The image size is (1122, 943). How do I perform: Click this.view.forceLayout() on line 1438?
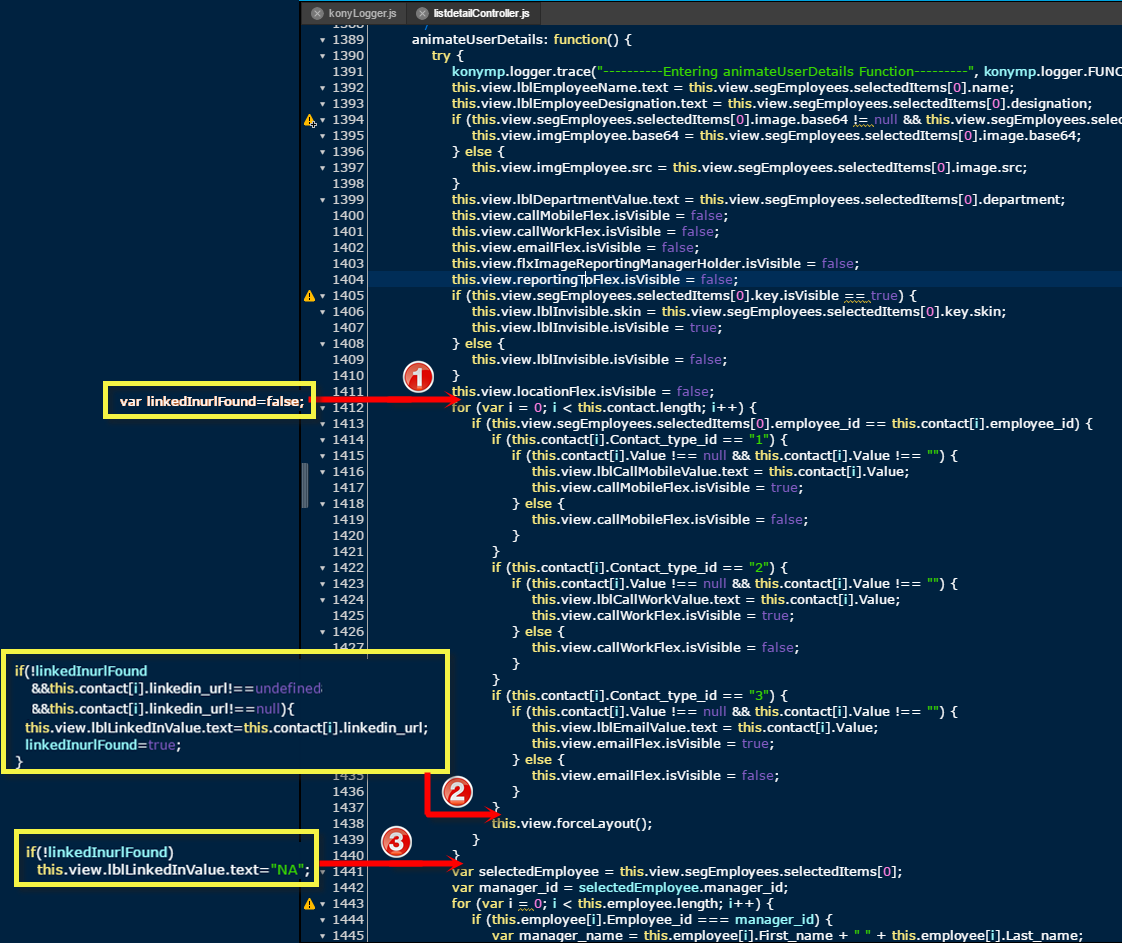[572, 824]
